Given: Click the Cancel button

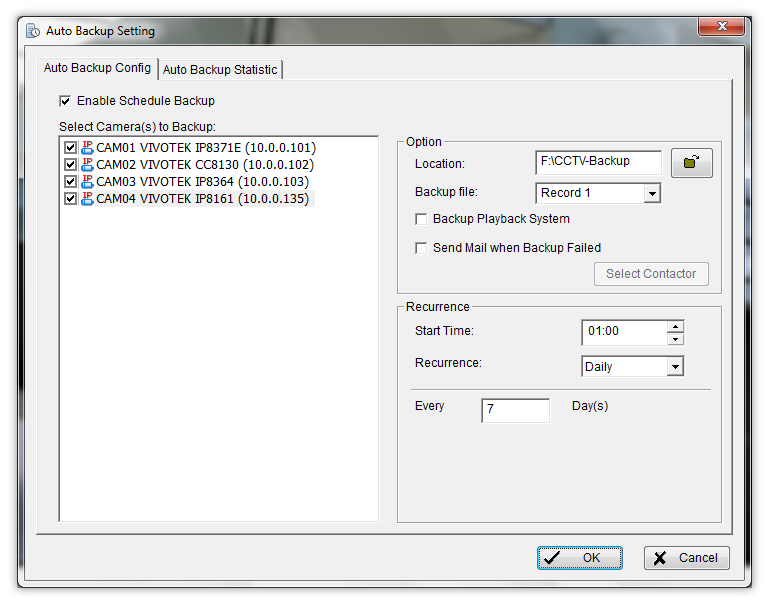Looking at the screenshot, I should pyautogui.click(x=686, y=558).
